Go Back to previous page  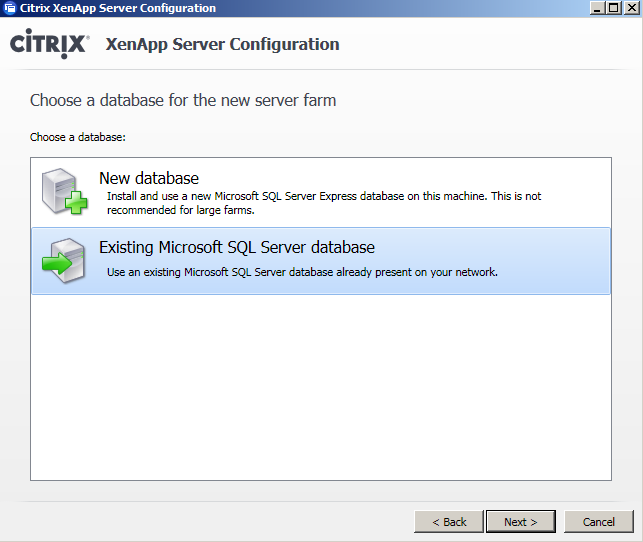click(x=449, y=522)
